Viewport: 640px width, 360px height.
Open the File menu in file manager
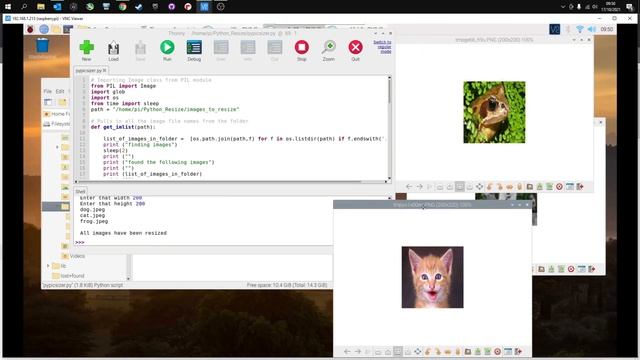(47, 91)
